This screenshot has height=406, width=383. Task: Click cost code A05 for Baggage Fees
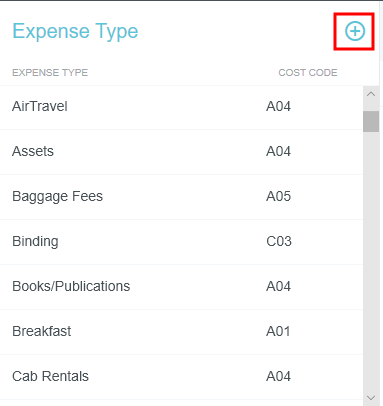[278, 196]
